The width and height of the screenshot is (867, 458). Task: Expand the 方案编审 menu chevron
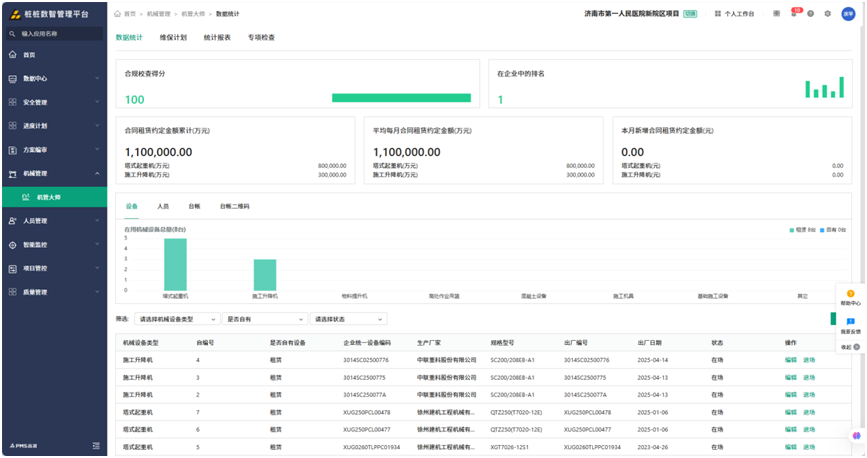(x=97, y=149)
